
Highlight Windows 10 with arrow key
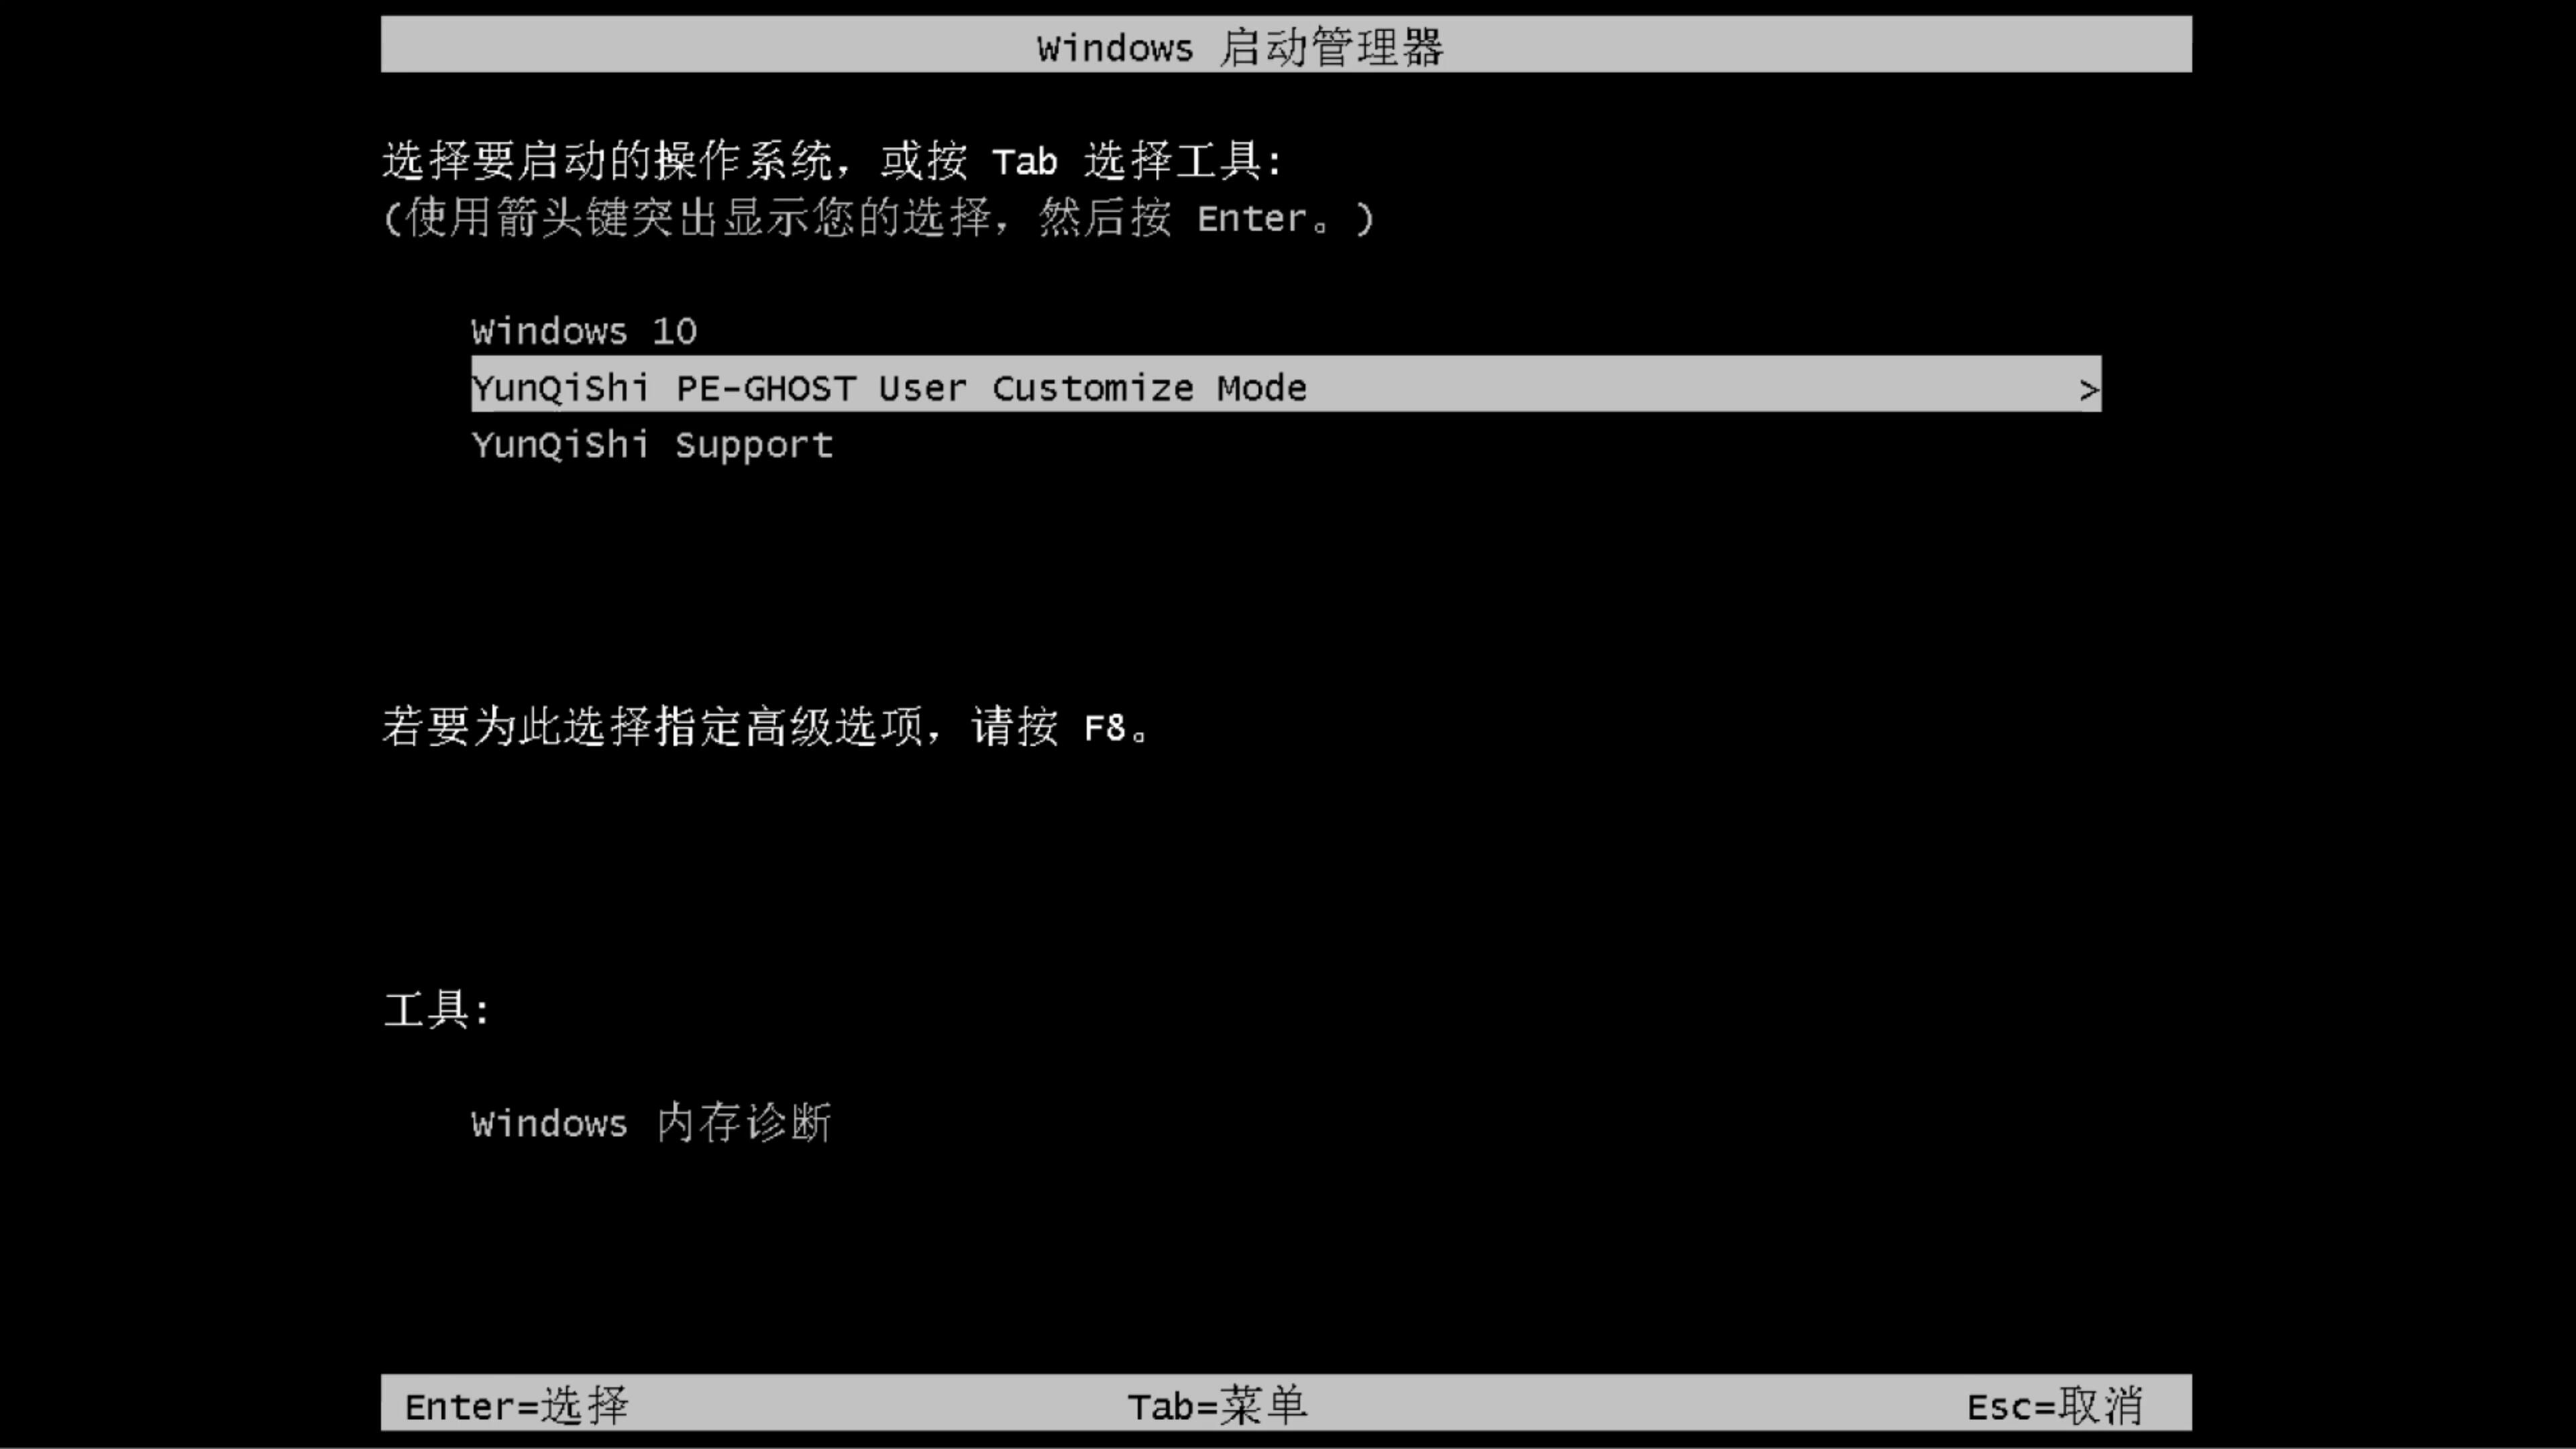584,331
